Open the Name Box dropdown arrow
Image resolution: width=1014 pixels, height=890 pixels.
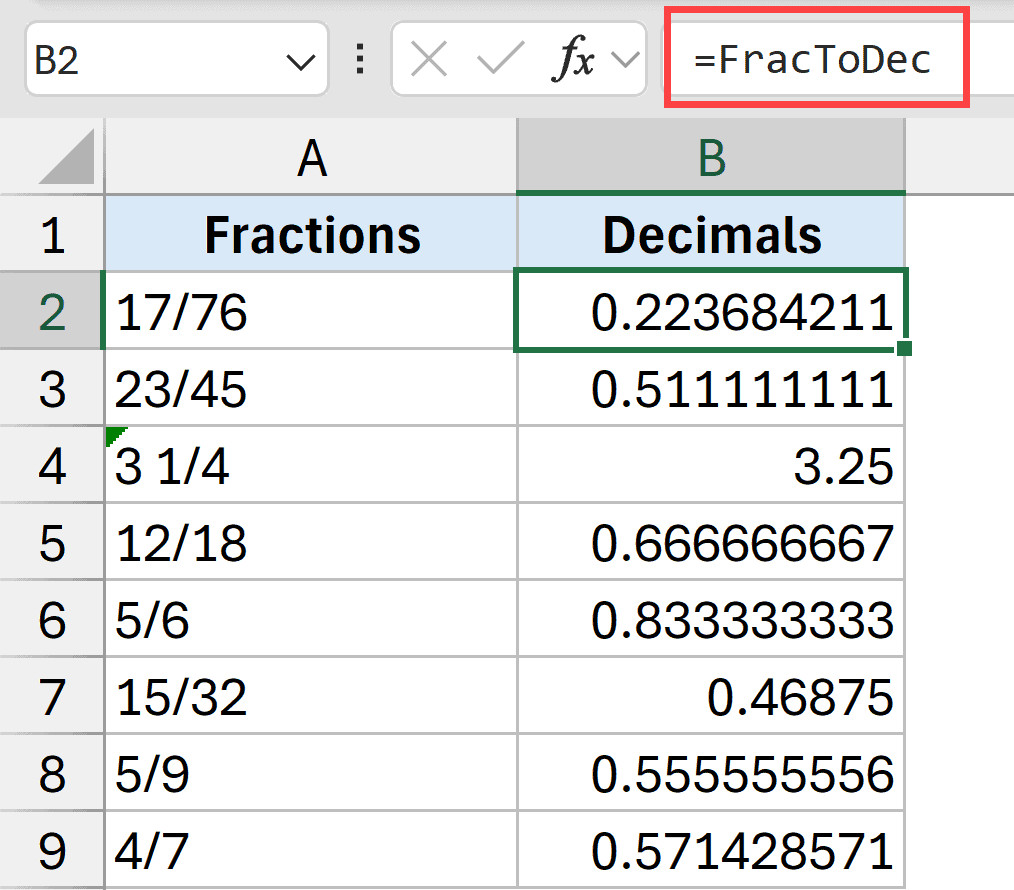click(300, 62)
